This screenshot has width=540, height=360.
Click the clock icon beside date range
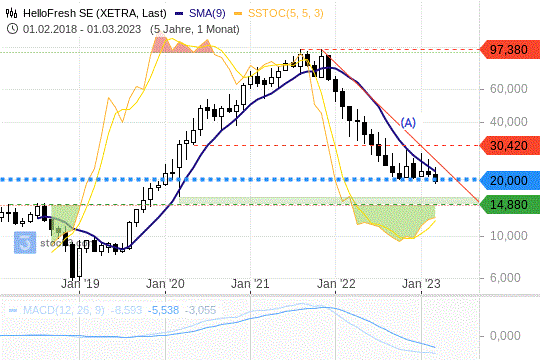(x=12, y=29)
